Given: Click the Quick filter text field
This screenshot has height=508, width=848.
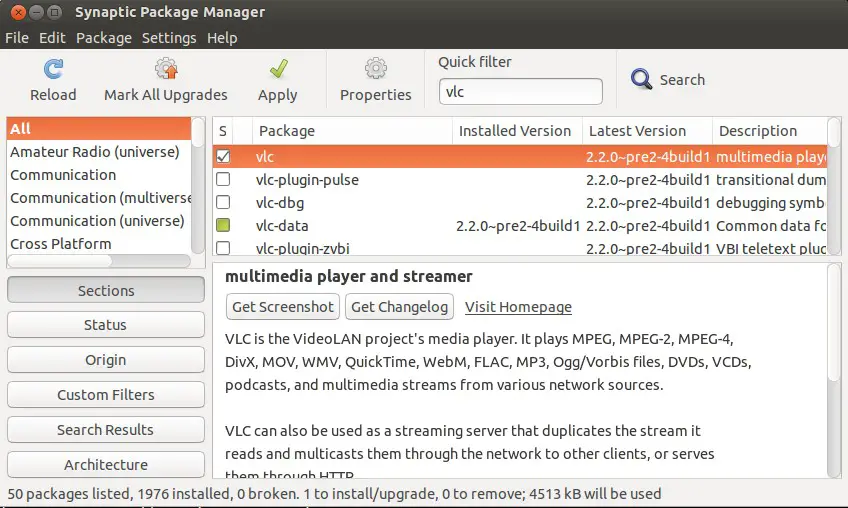Looking at the screenshot, I should click(521, 91).
